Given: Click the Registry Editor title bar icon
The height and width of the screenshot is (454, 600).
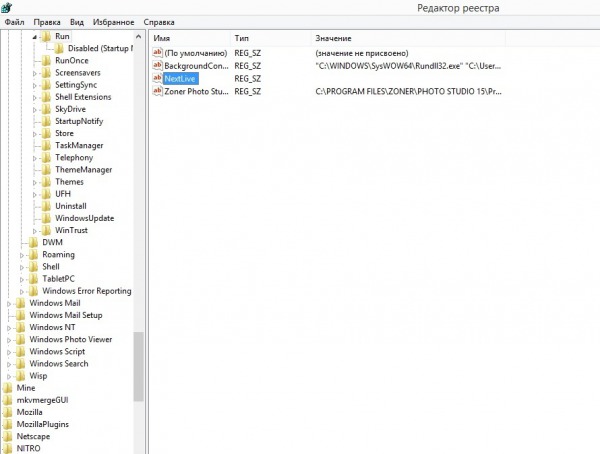Looking at the screenshot, I should [7, 7].
